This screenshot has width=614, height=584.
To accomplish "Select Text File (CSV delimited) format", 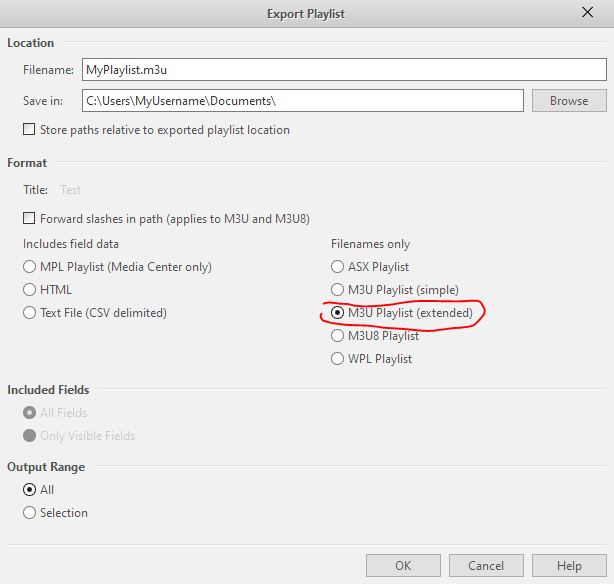I will (29, 313).
